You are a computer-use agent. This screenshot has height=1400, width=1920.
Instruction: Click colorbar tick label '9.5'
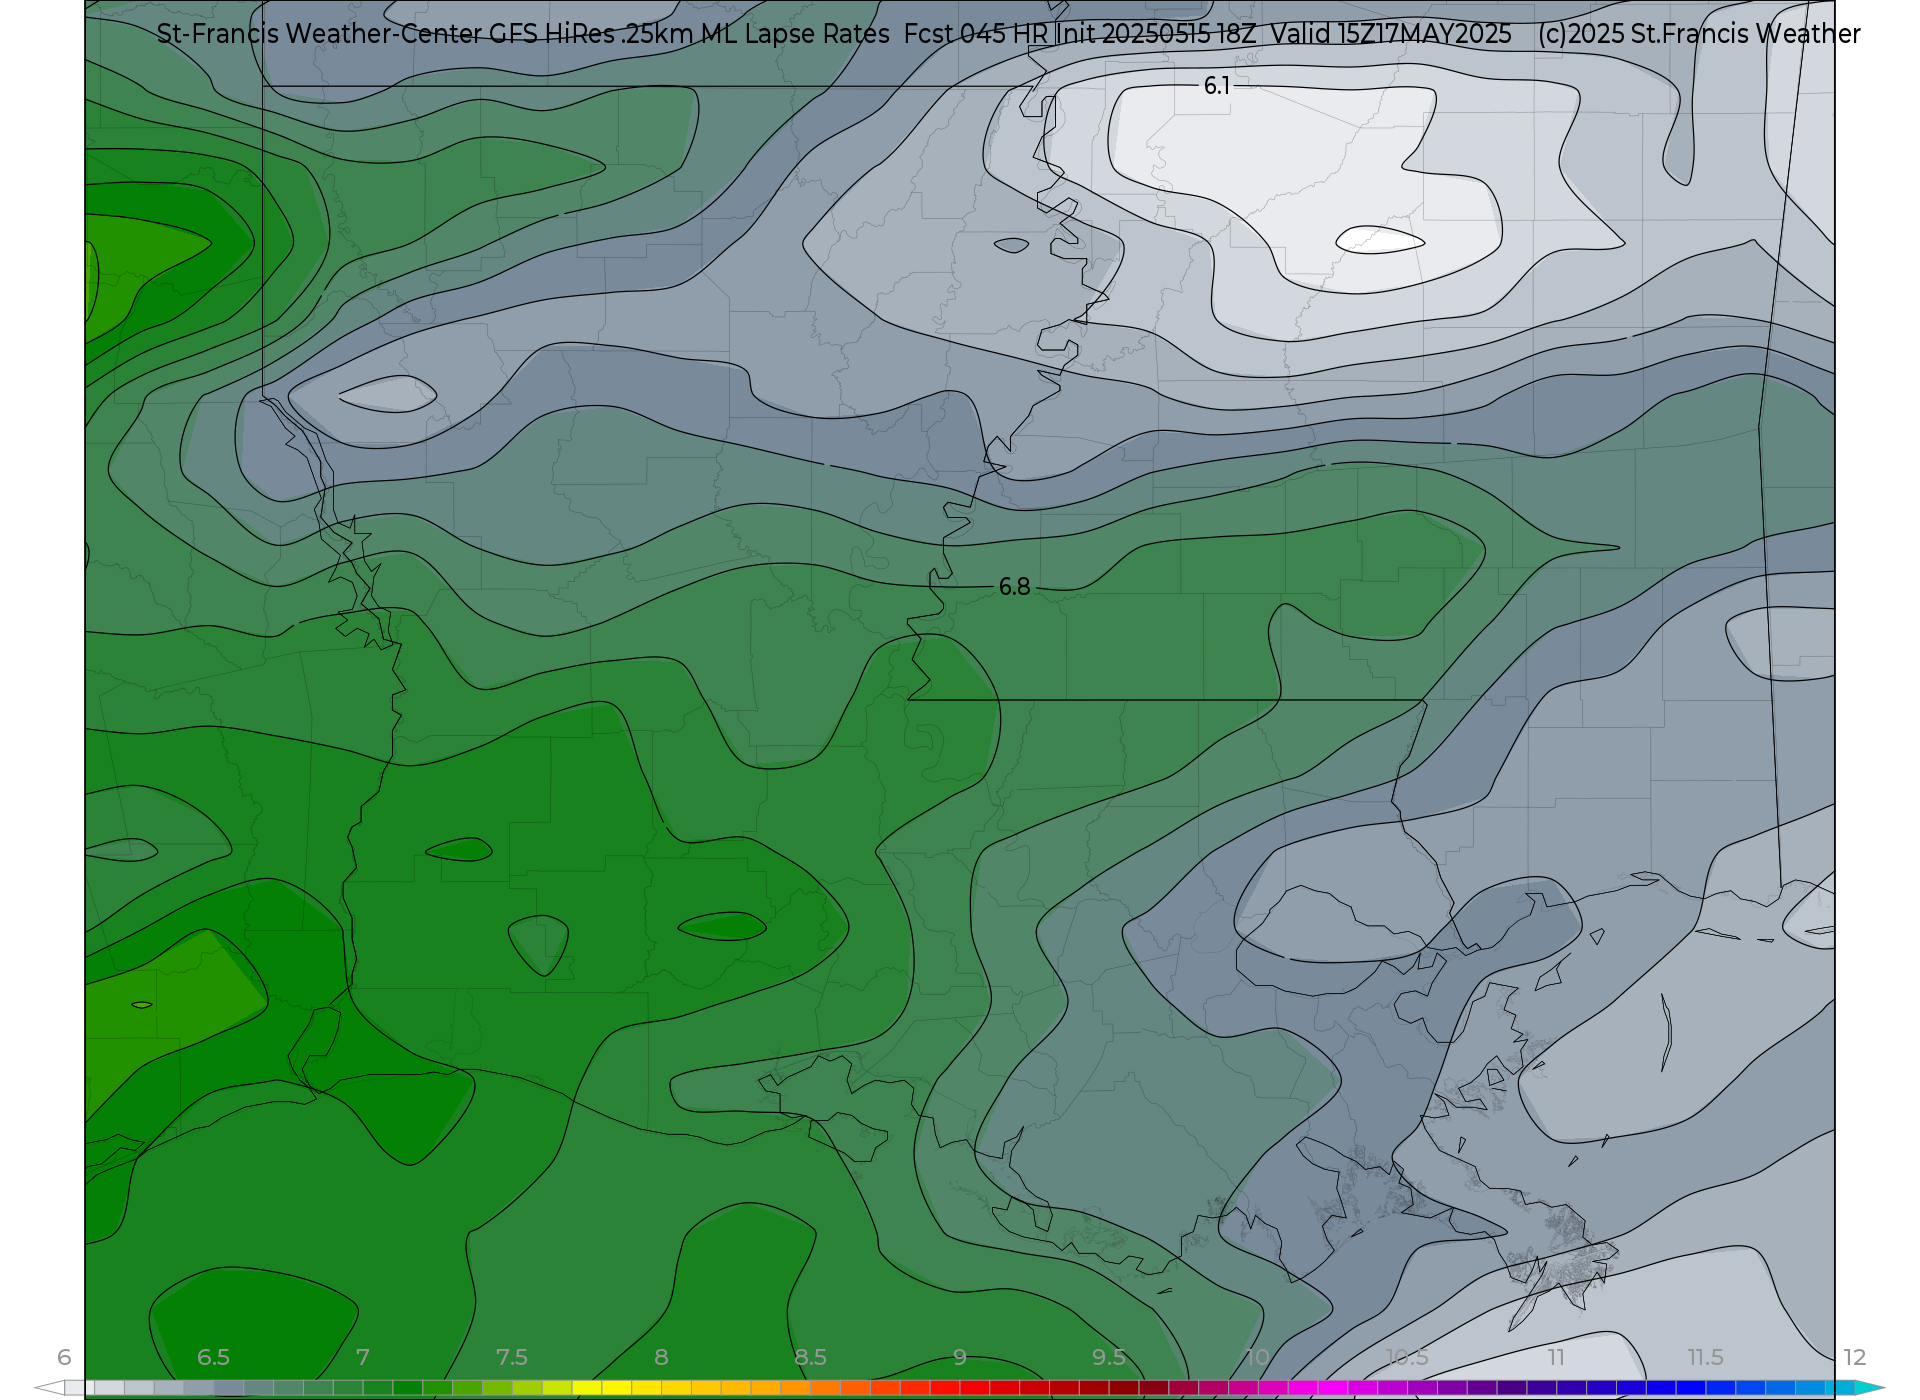pos(1109,1357)
